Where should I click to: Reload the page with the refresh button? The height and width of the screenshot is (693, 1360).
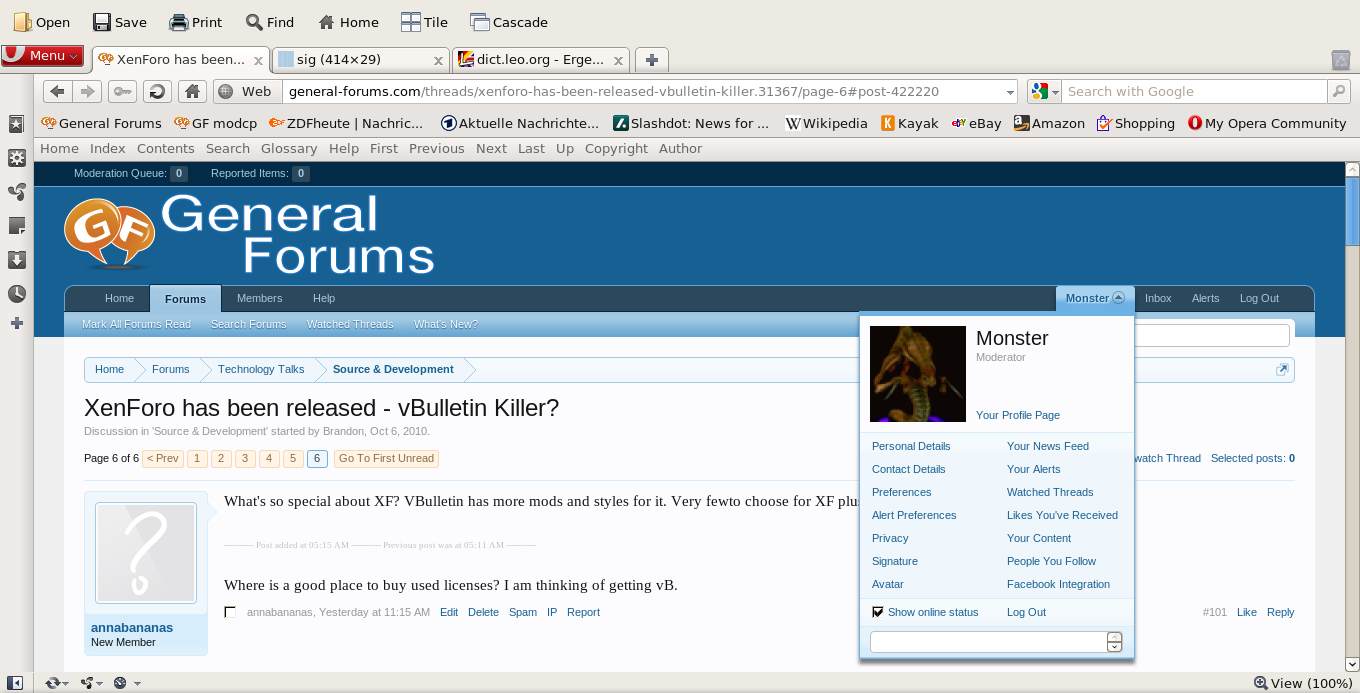pos(157,91)
